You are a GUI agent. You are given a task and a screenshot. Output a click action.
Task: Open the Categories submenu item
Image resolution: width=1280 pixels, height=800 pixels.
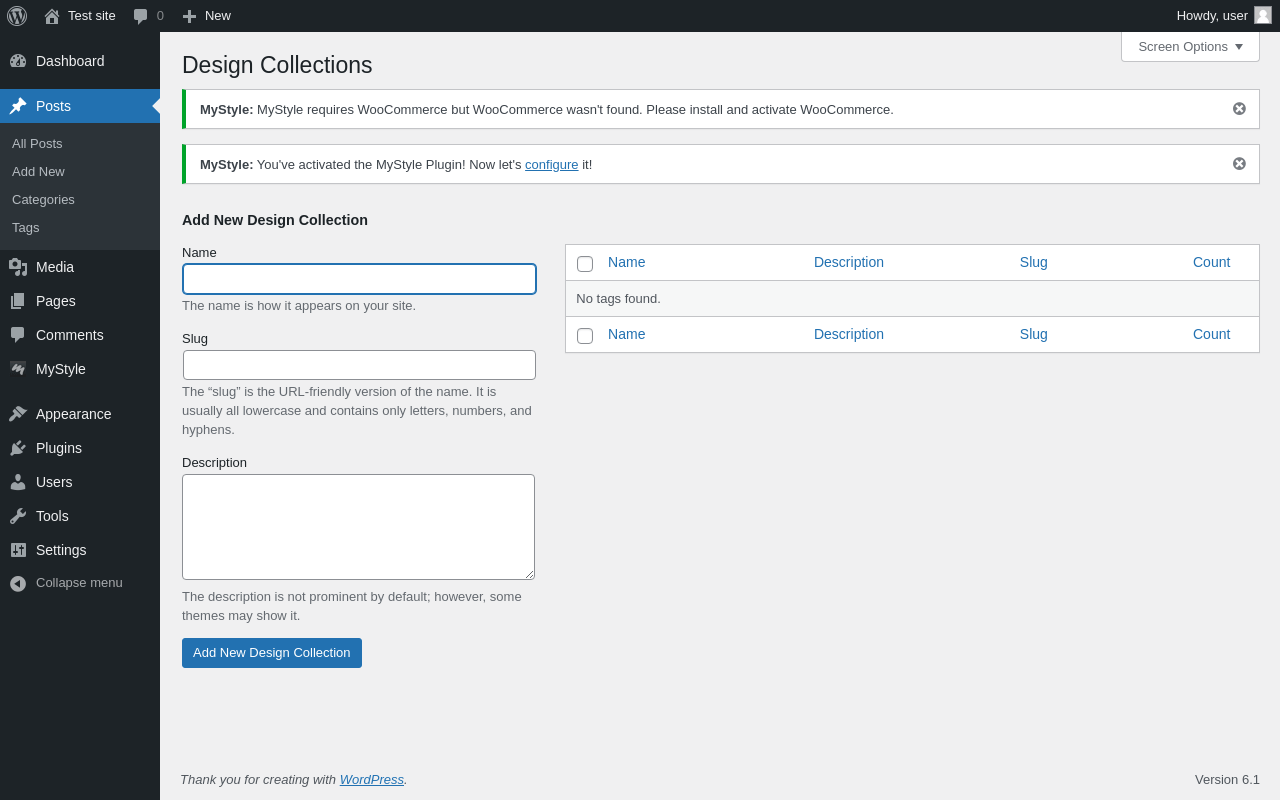[43, 200]
